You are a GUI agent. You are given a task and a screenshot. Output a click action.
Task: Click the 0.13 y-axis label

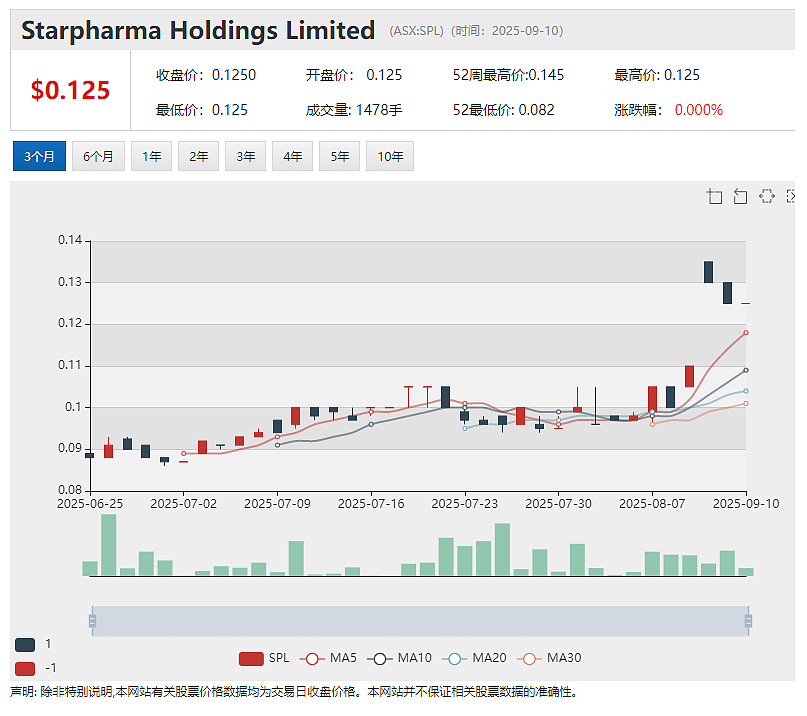coord(70,282)
